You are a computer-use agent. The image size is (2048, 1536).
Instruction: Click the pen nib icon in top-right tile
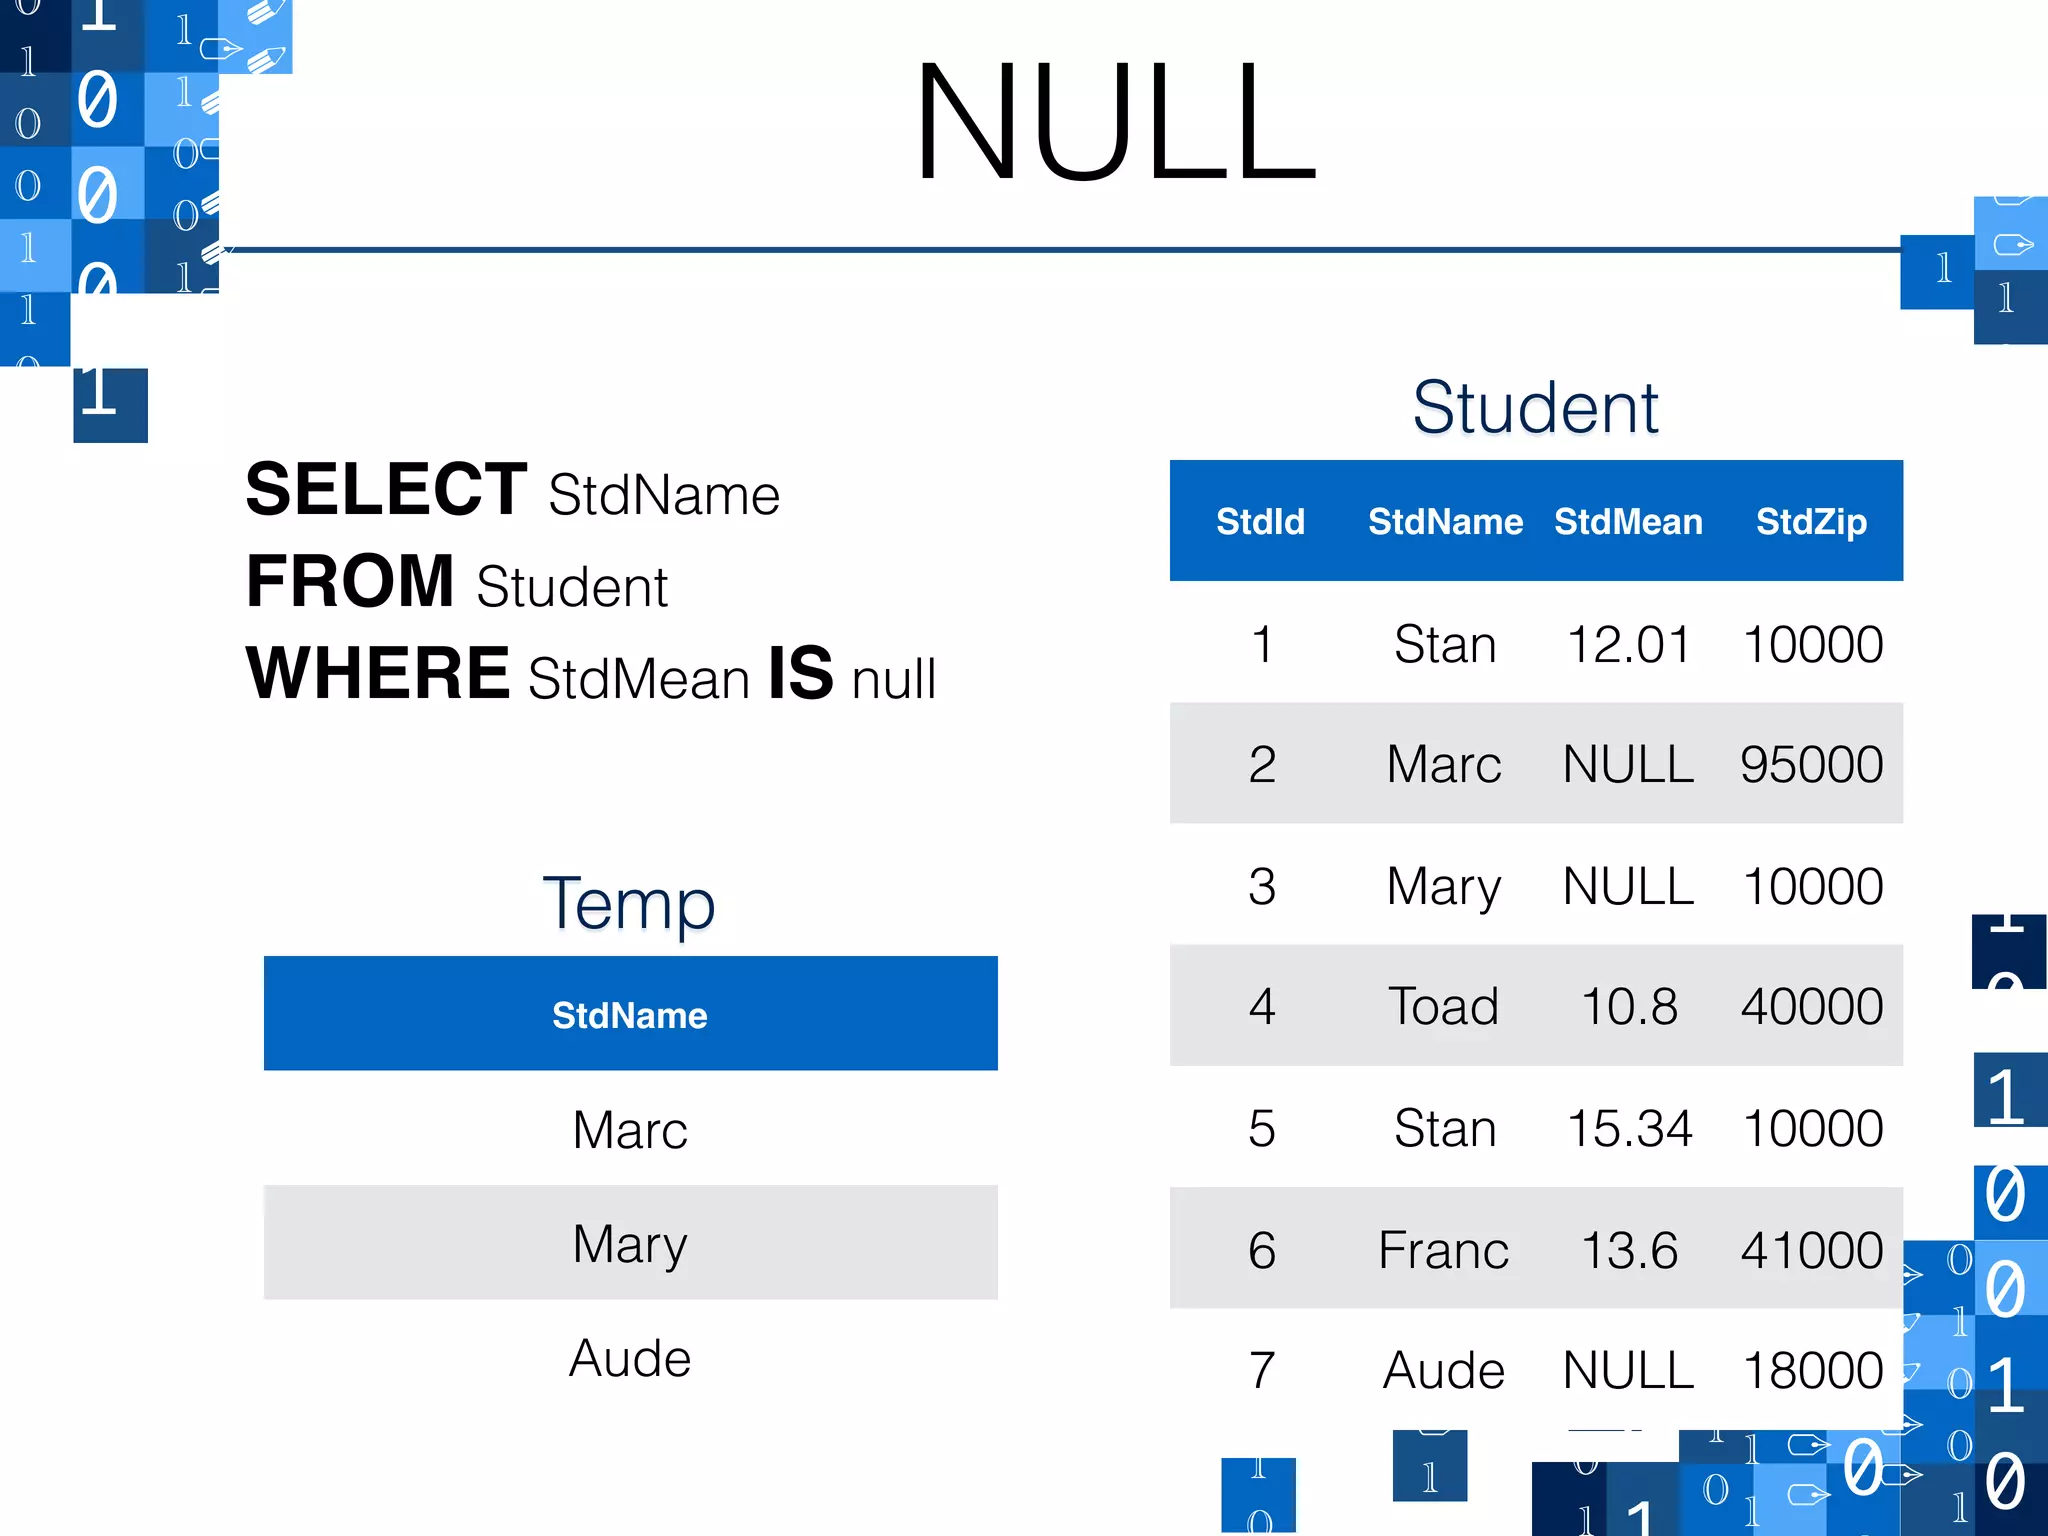2012,244
